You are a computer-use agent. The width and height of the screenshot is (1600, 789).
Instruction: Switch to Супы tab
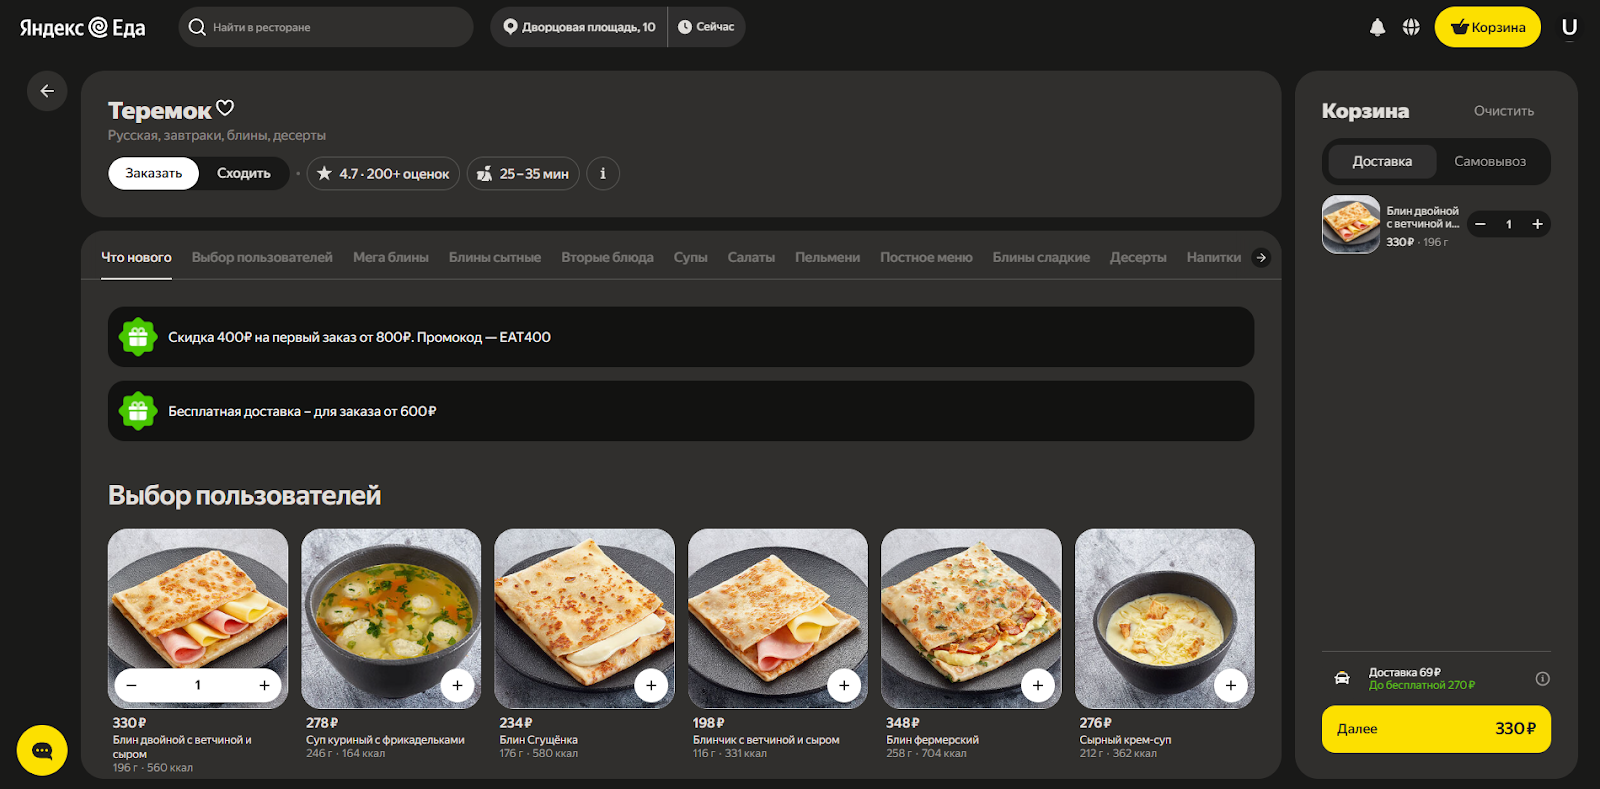point(691,258)
